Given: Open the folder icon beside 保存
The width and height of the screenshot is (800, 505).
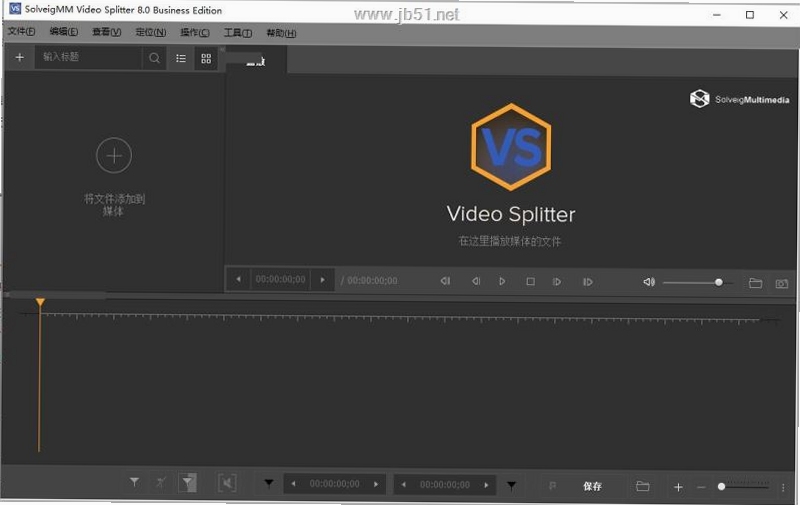Looking at the screenshot, I should [642, 486].
